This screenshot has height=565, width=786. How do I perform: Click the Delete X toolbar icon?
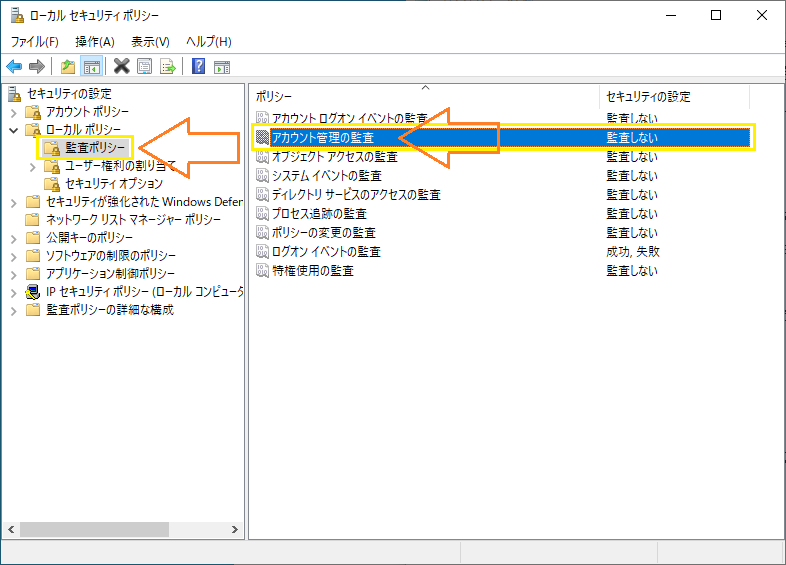click(122, 66)
